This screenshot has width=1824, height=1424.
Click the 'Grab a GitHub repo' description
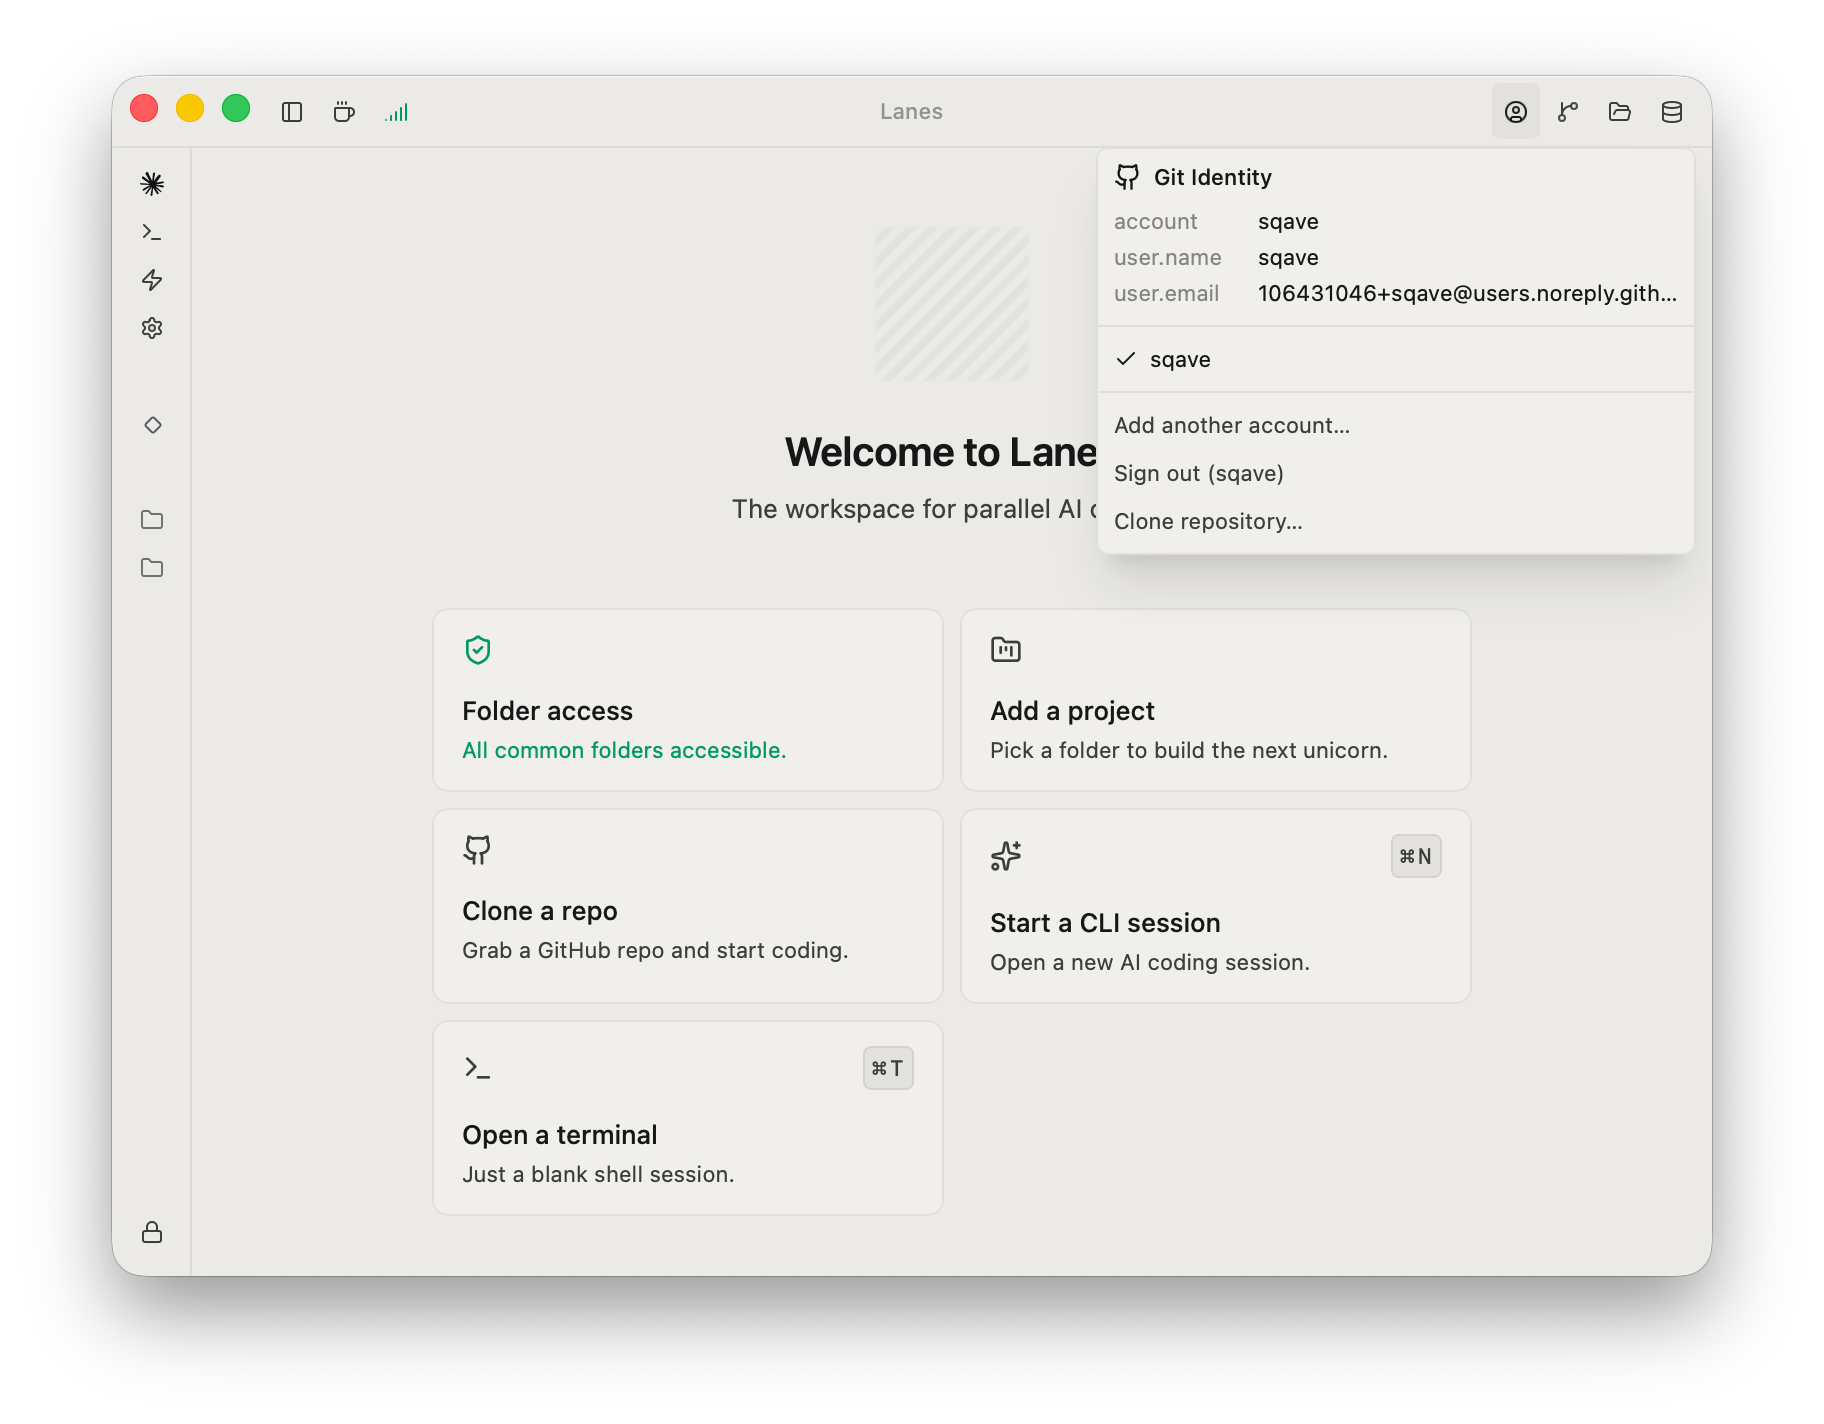pyautogui.click(x=655, y=950)
